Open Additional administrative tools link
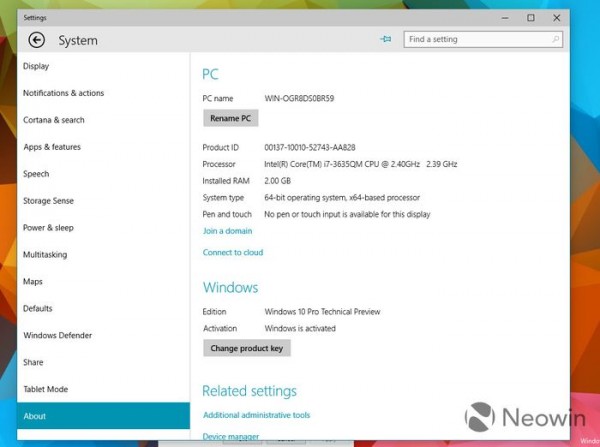600x447 pixels. tap(256, 415)
